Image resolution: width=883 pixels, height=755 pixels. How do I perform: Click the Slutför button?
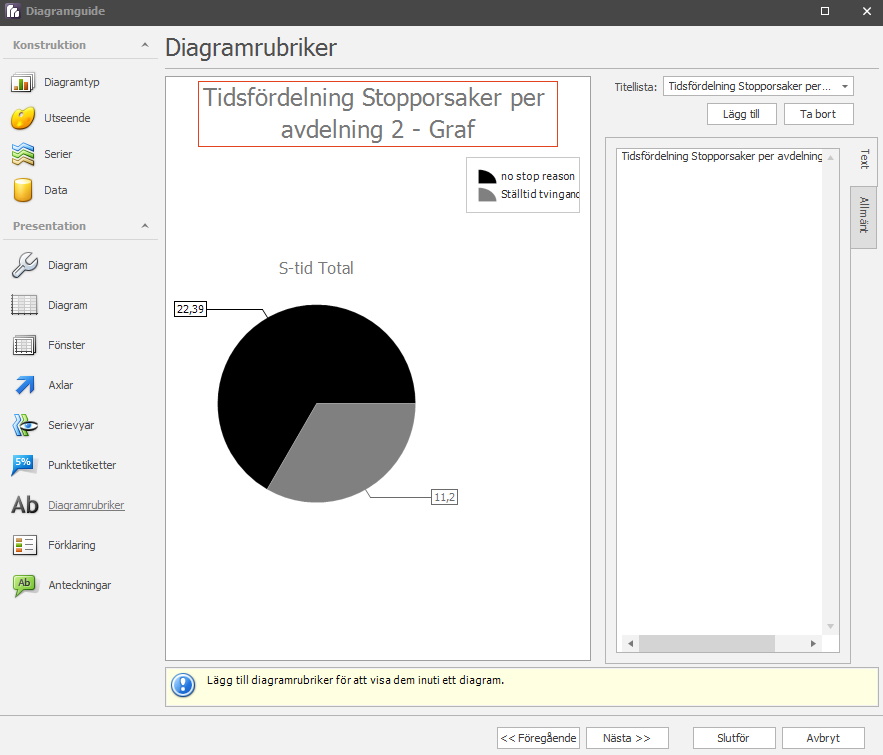tap(734, 738)
